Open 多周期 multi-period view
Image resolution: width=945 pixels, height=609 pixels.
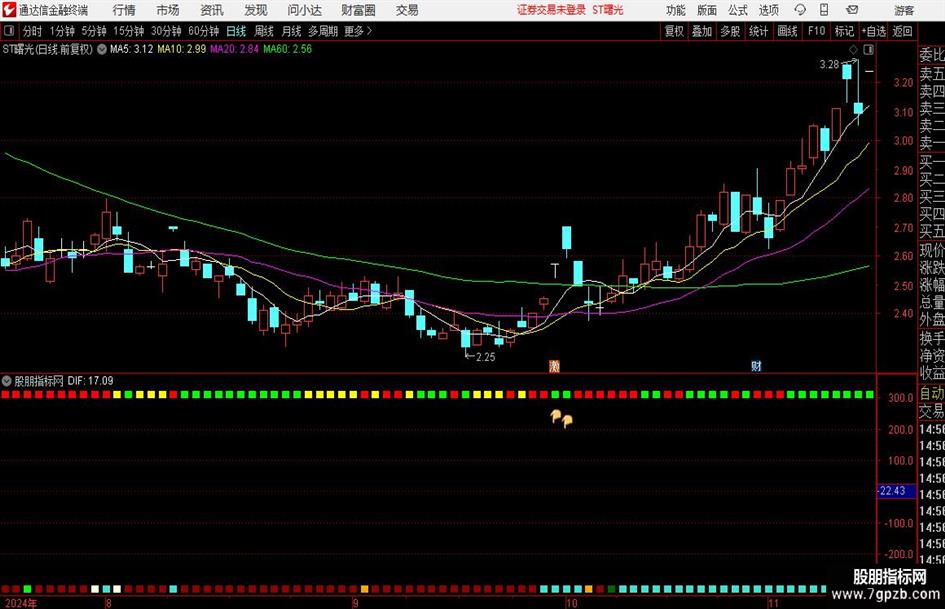(323, 31)
